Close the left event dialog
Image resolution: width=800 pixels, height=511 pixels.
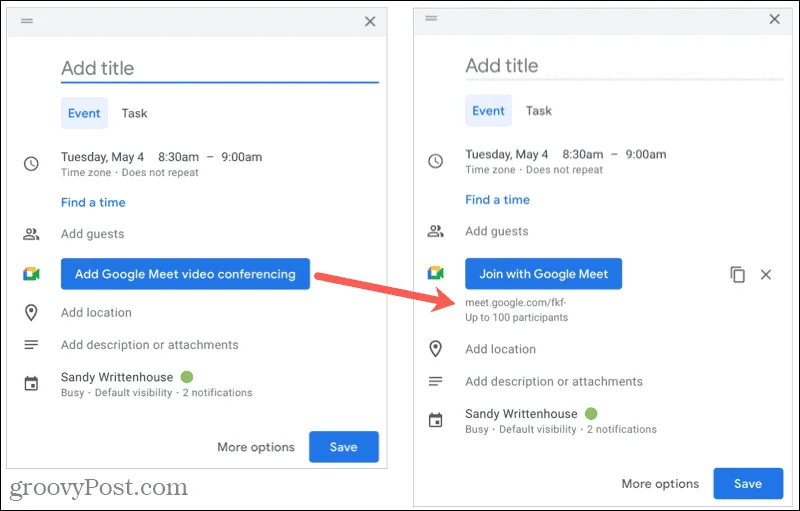[370, 21]
